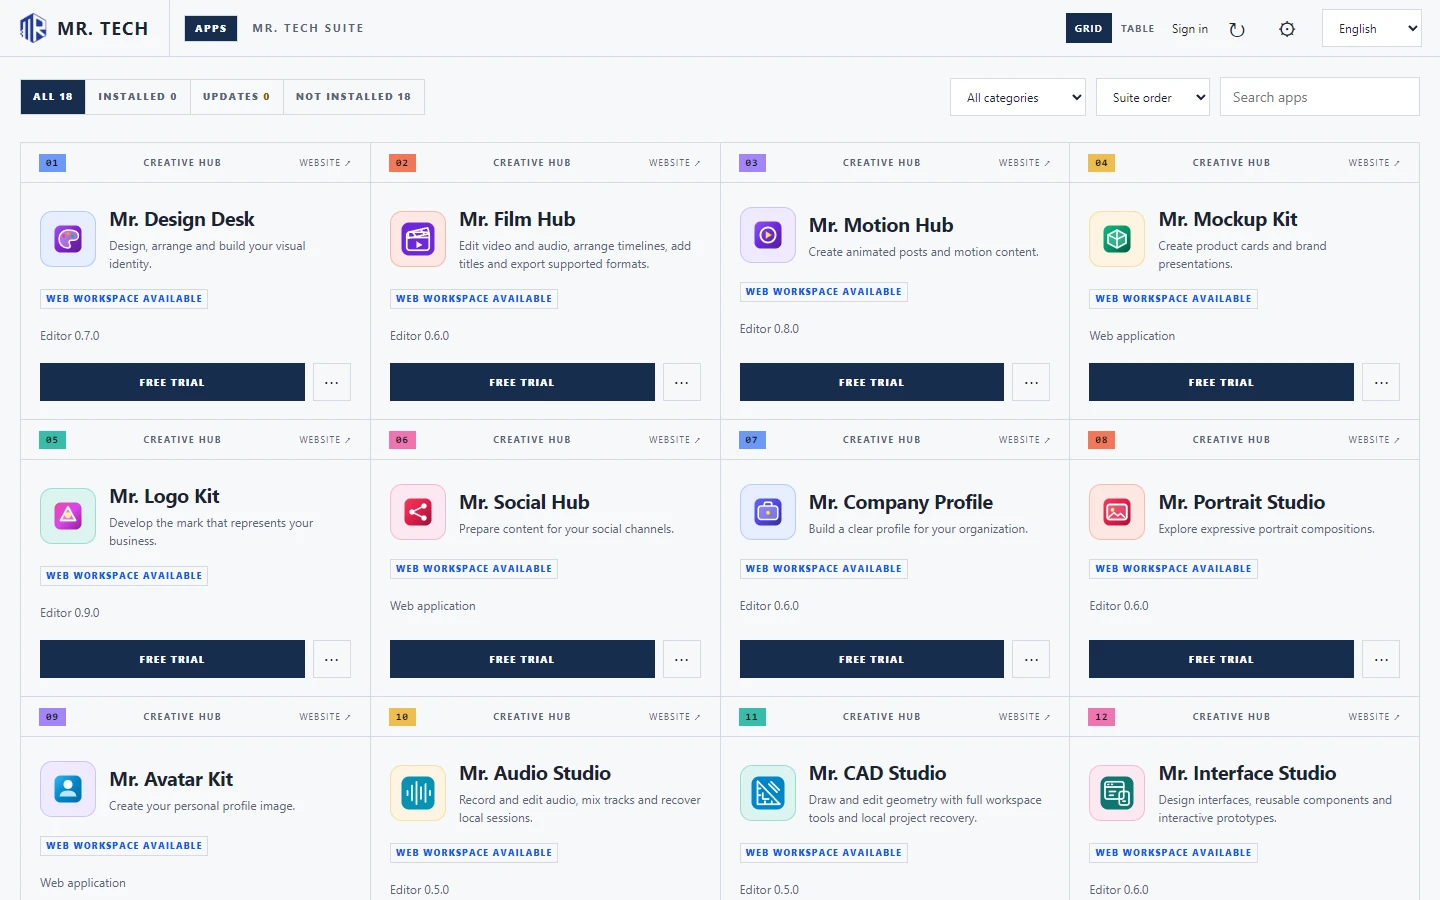Open Website link on Mr. Portrait Studio card

[1374, 440]
